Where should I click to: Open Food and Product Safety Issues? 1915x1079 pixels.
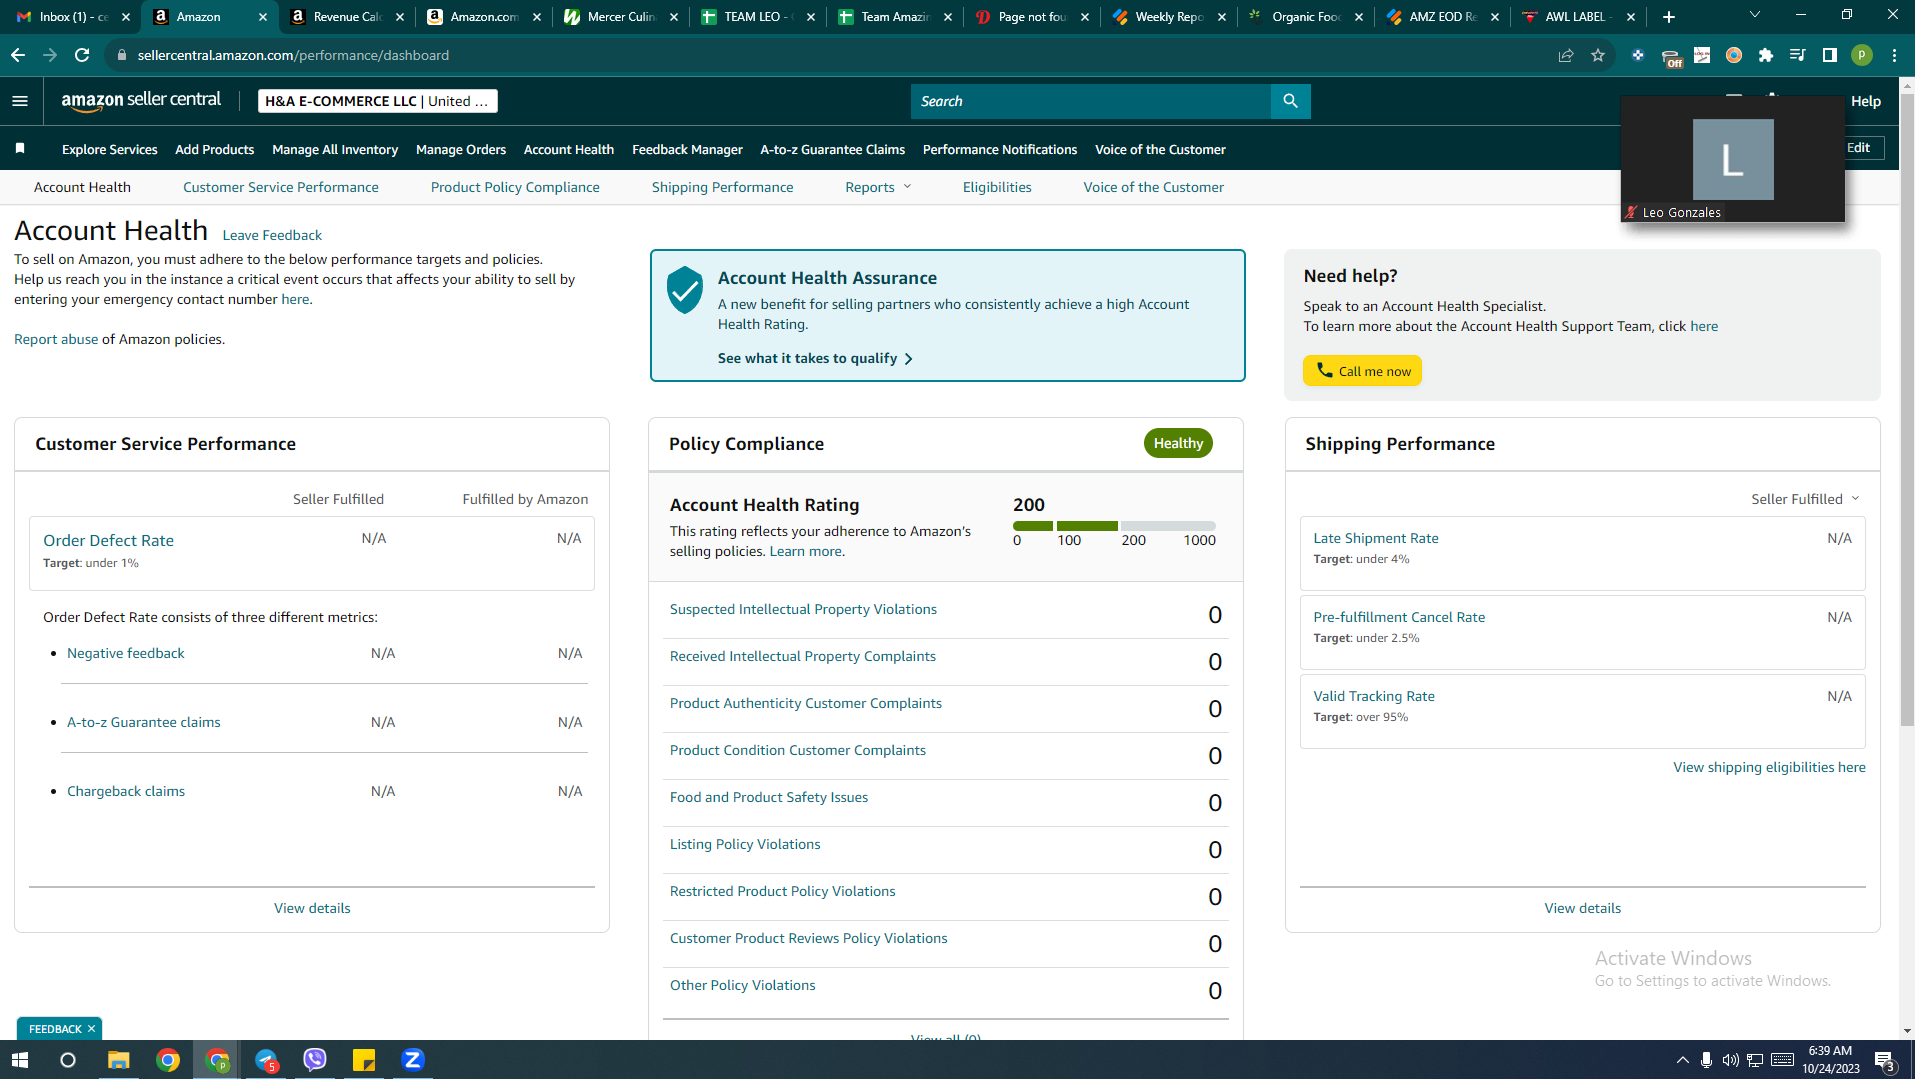[x=769, y=797]
